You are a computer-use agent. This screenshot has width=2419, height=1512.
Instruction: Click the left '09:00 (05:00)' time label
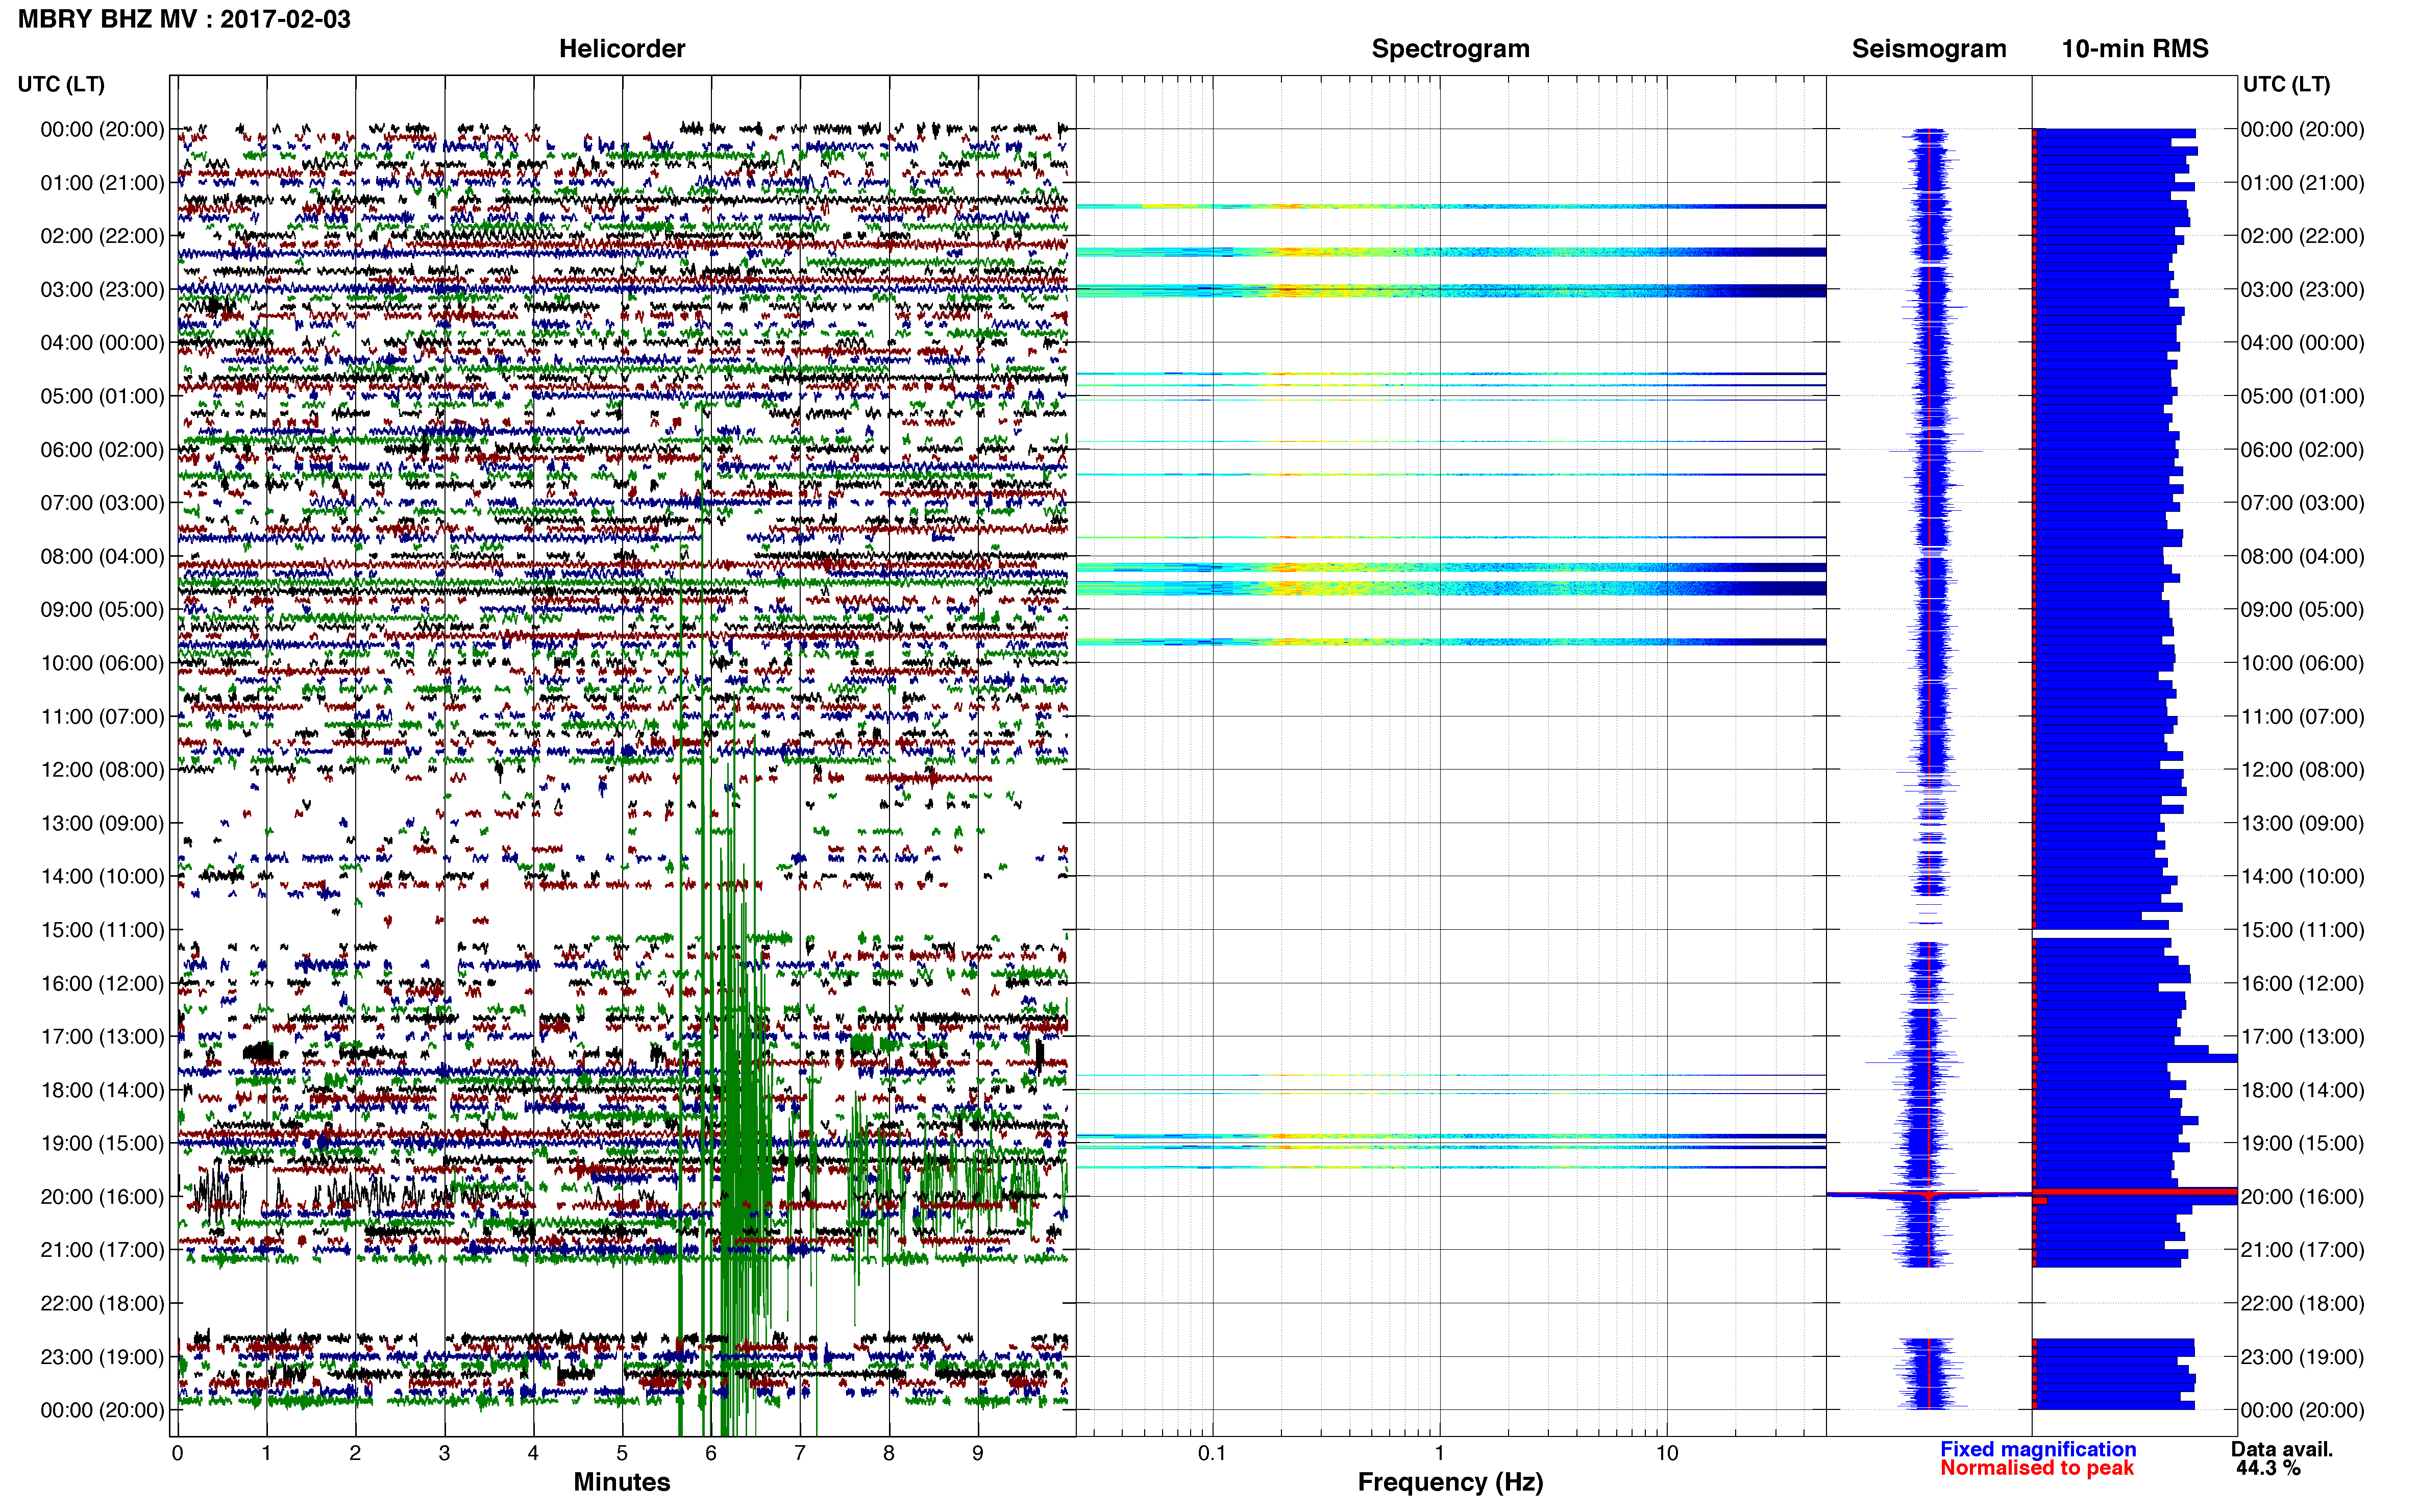tap(102, 609)
